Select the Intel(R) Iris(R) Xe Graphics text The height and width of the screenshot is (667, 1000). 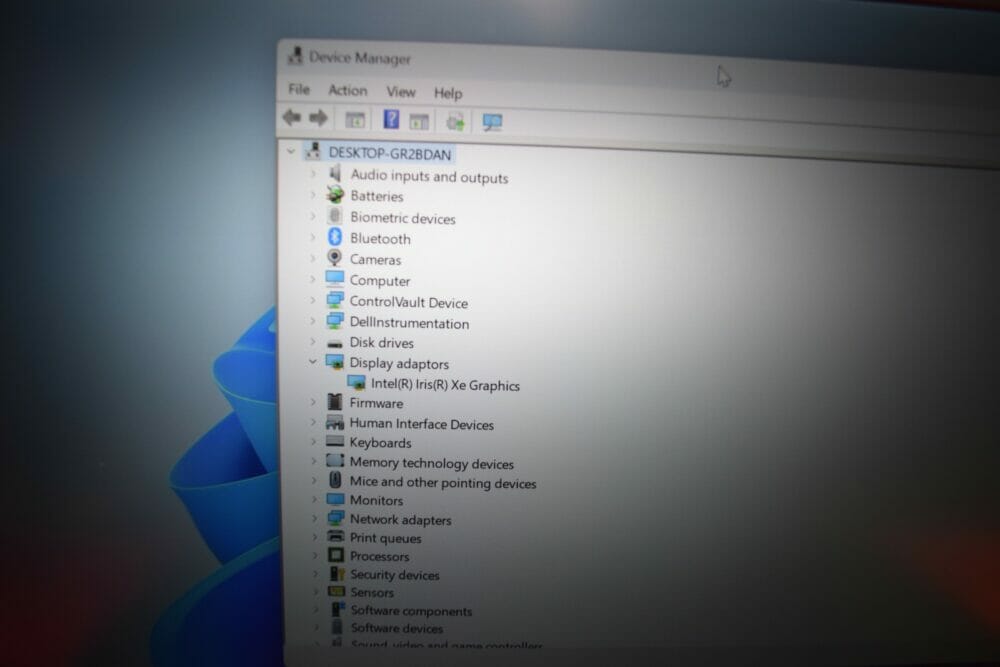[x=445, y=385]
